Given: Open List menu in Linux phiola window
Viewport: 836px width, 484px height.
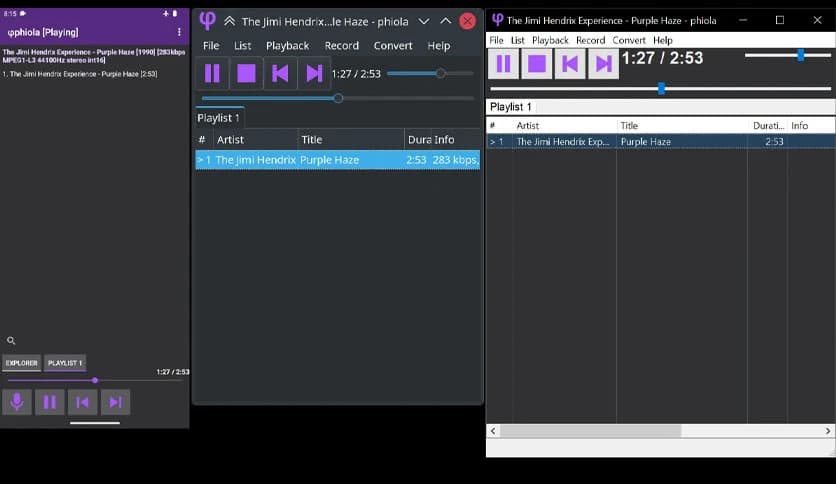Looking at the screenshot, I should tap(243, 46).
